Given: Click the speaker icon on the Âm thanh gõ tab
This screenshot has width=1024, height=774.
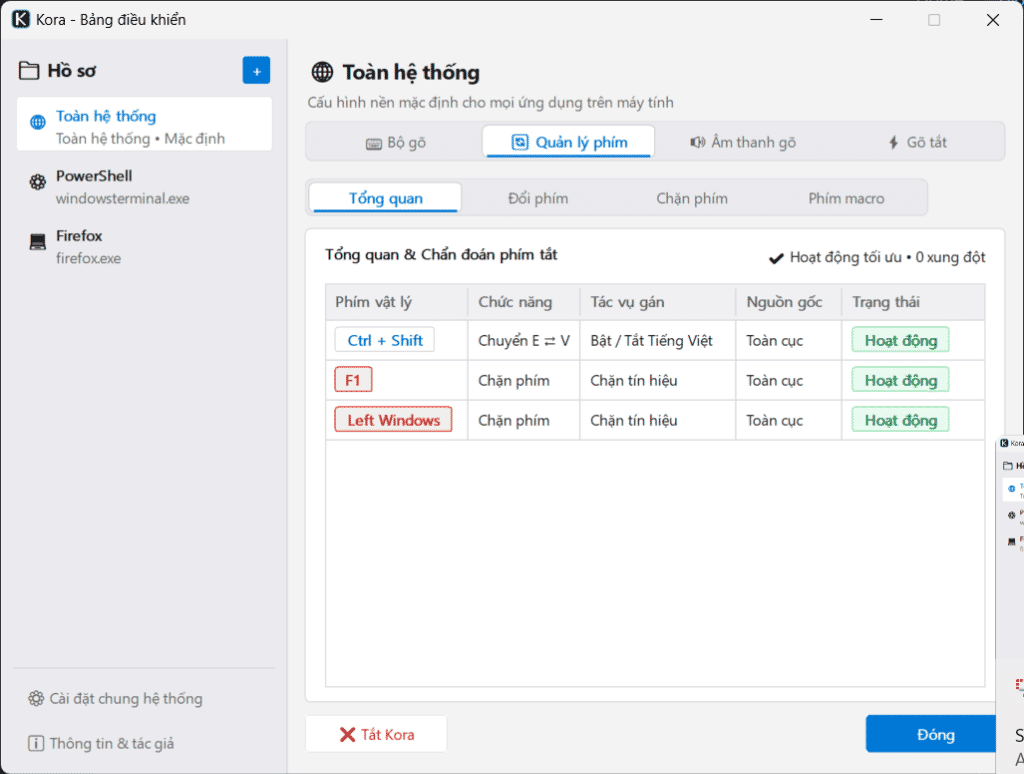Looking at the screenshot, I should [x=697, y=142].
